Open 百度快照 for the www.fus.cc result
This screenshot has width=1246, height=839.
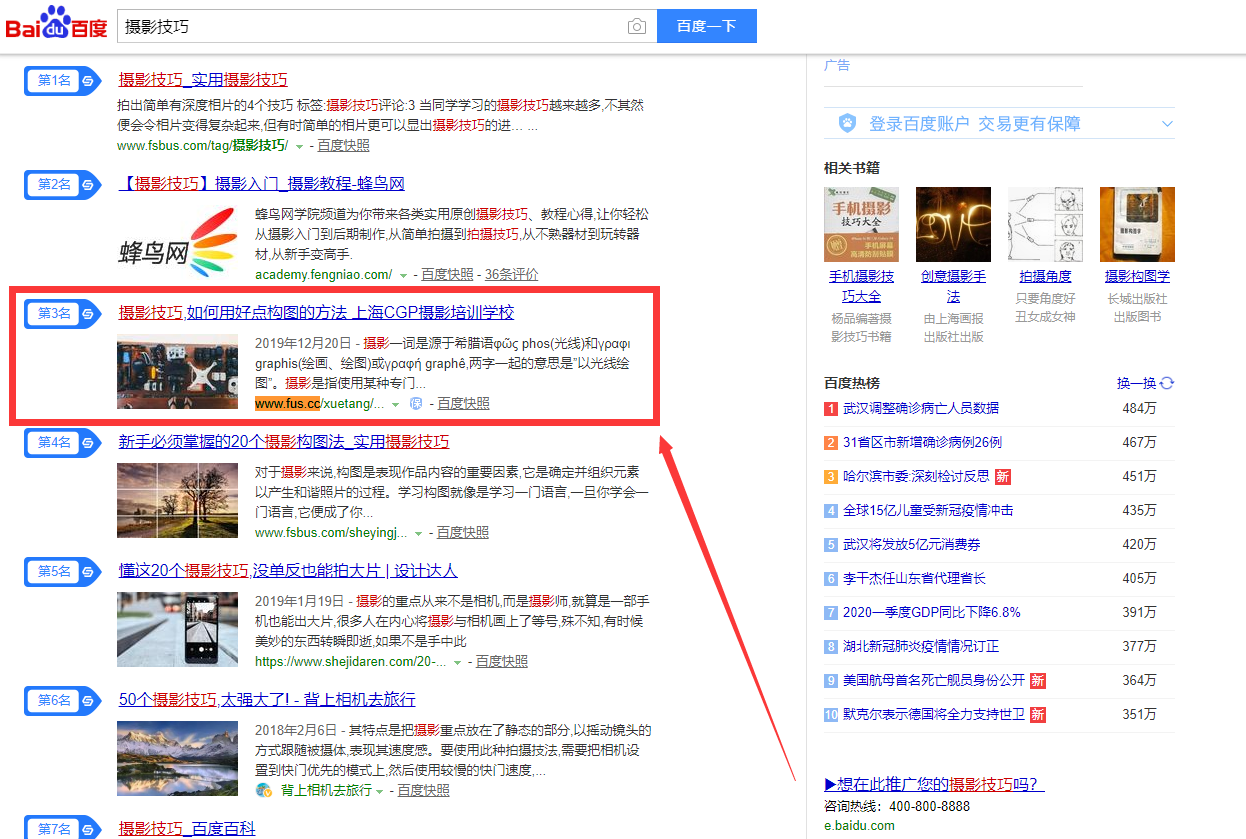click(464, 404)
